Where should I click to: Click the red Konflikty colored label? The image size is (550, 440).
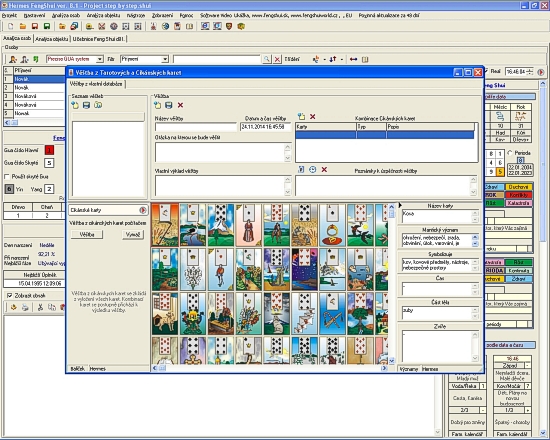pos(518,195)
